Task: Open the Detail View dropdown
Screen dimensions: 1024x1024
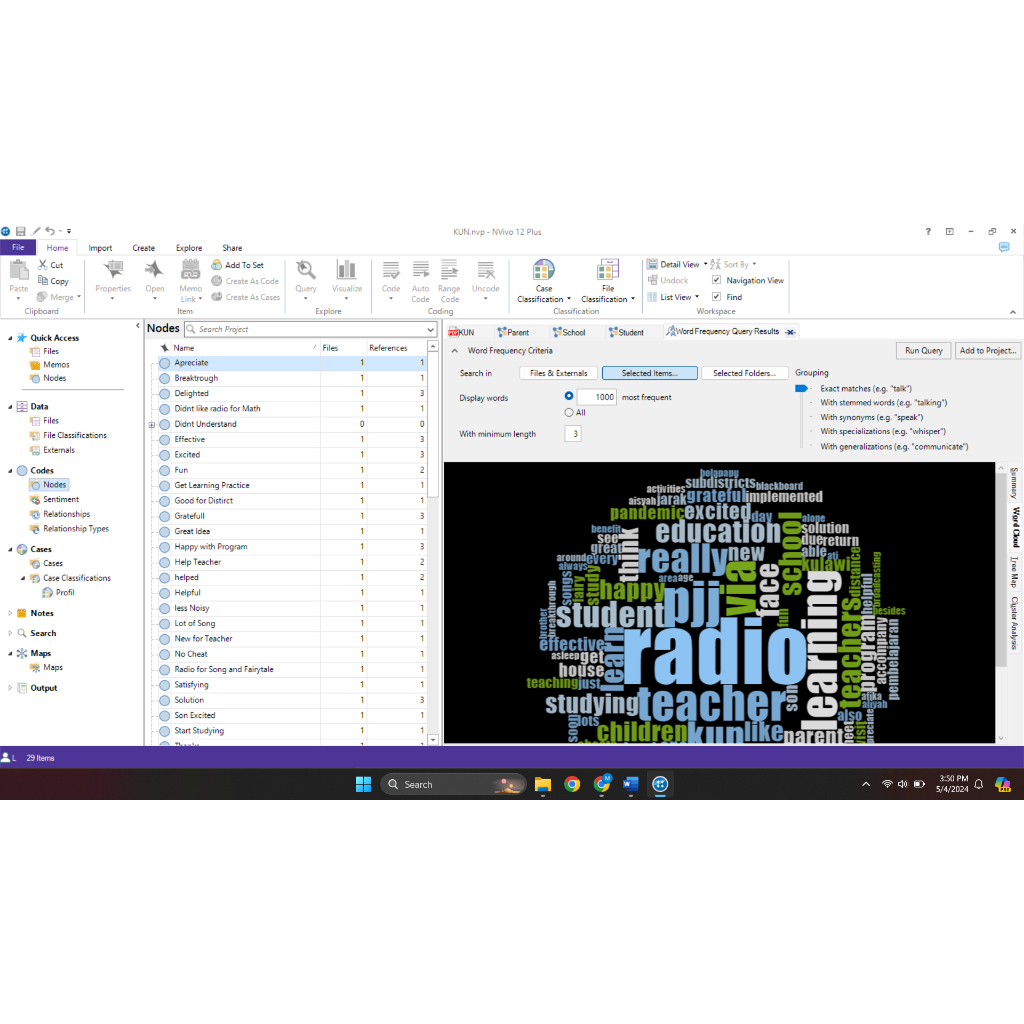Action: click(x=705, y=264)
